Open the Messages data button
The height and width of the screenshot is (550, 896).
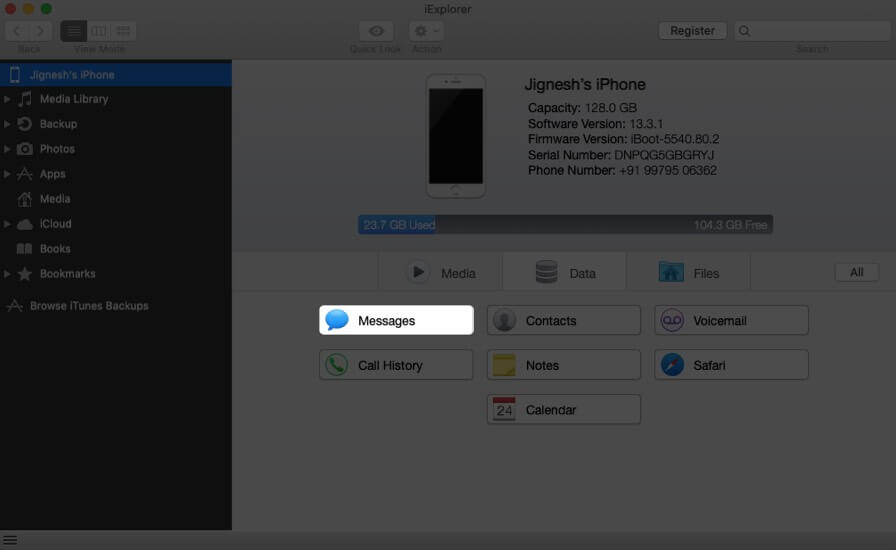[x=396, y=320]
